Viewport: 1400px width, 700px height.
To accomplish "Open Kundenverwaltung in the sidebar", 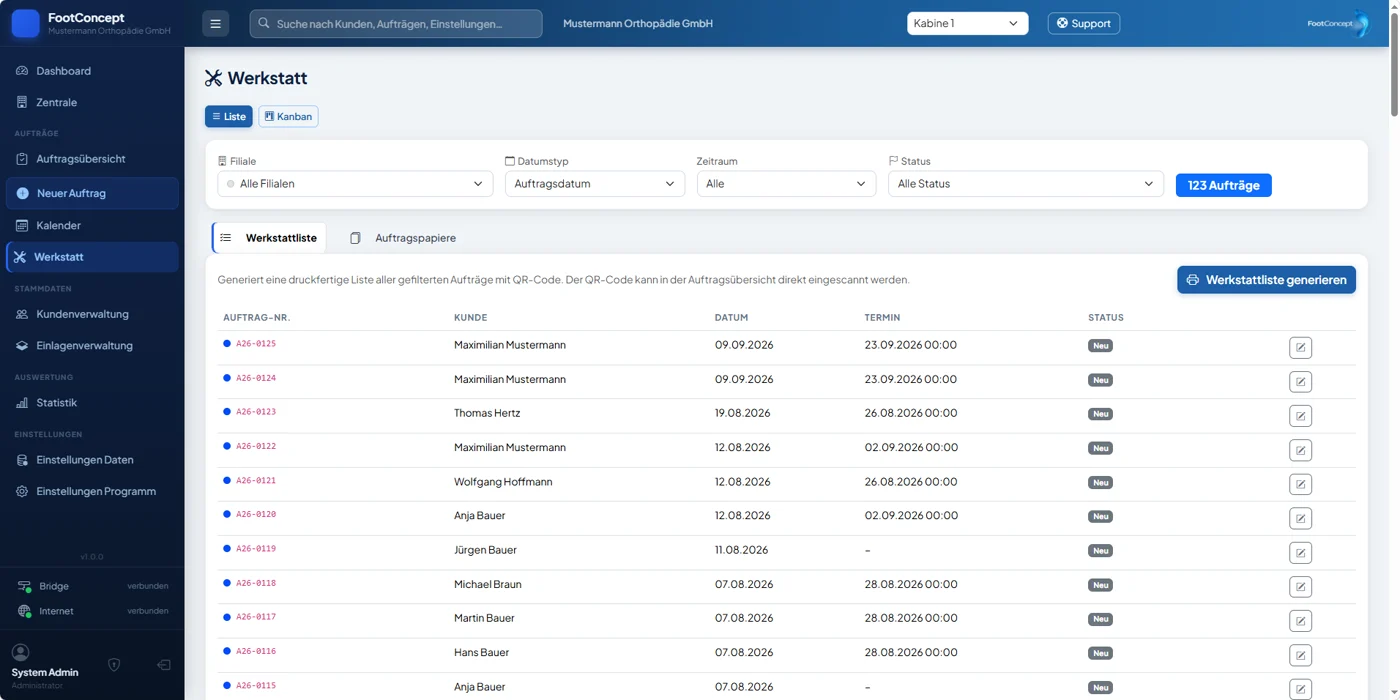I will (x=92, y=314).
